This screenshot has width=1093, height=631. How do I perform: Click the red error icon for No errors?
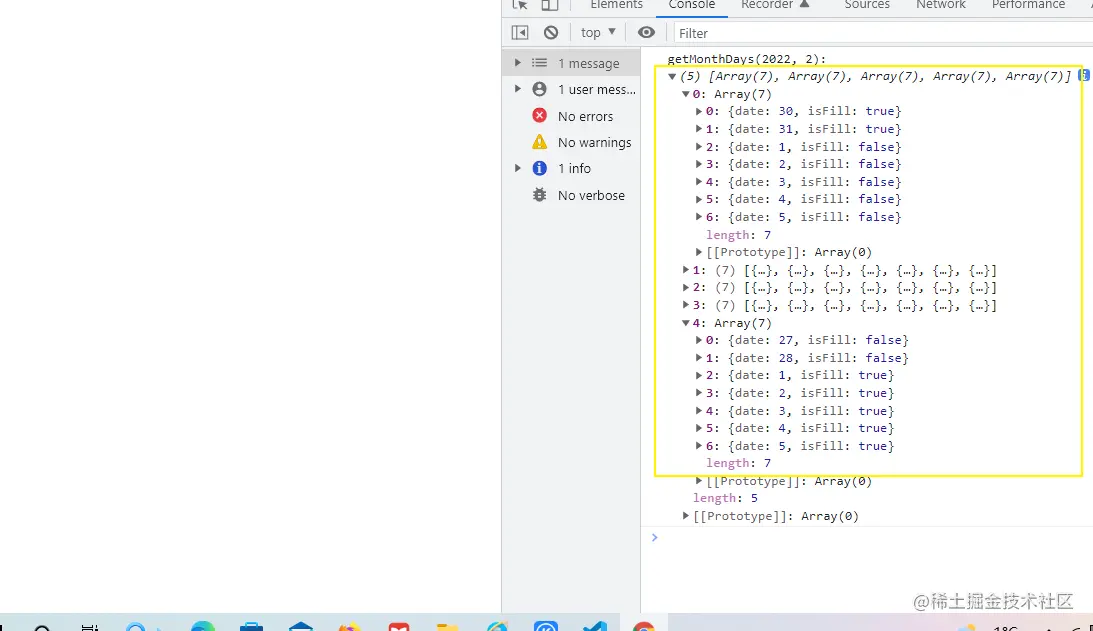pos(540,116)
